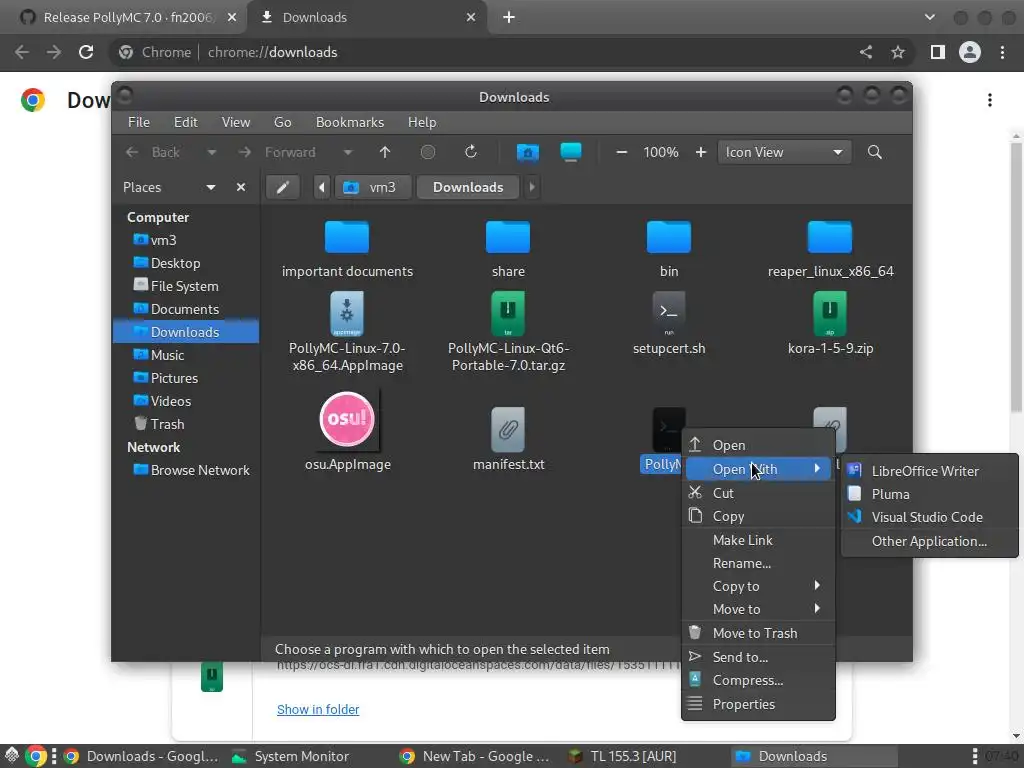This screenshot has width=1024, height=768.
Task: Open the Edit menu
Action: click(x=185, y=122)
